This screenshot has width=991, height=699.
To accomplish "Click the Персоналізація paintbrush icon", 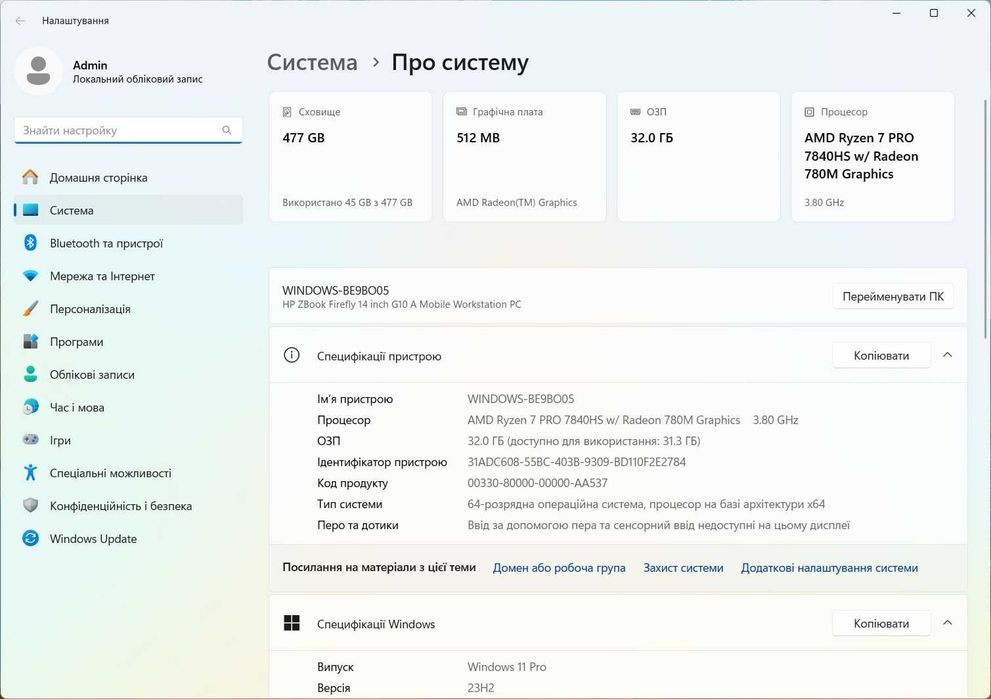I will (30, 309).
